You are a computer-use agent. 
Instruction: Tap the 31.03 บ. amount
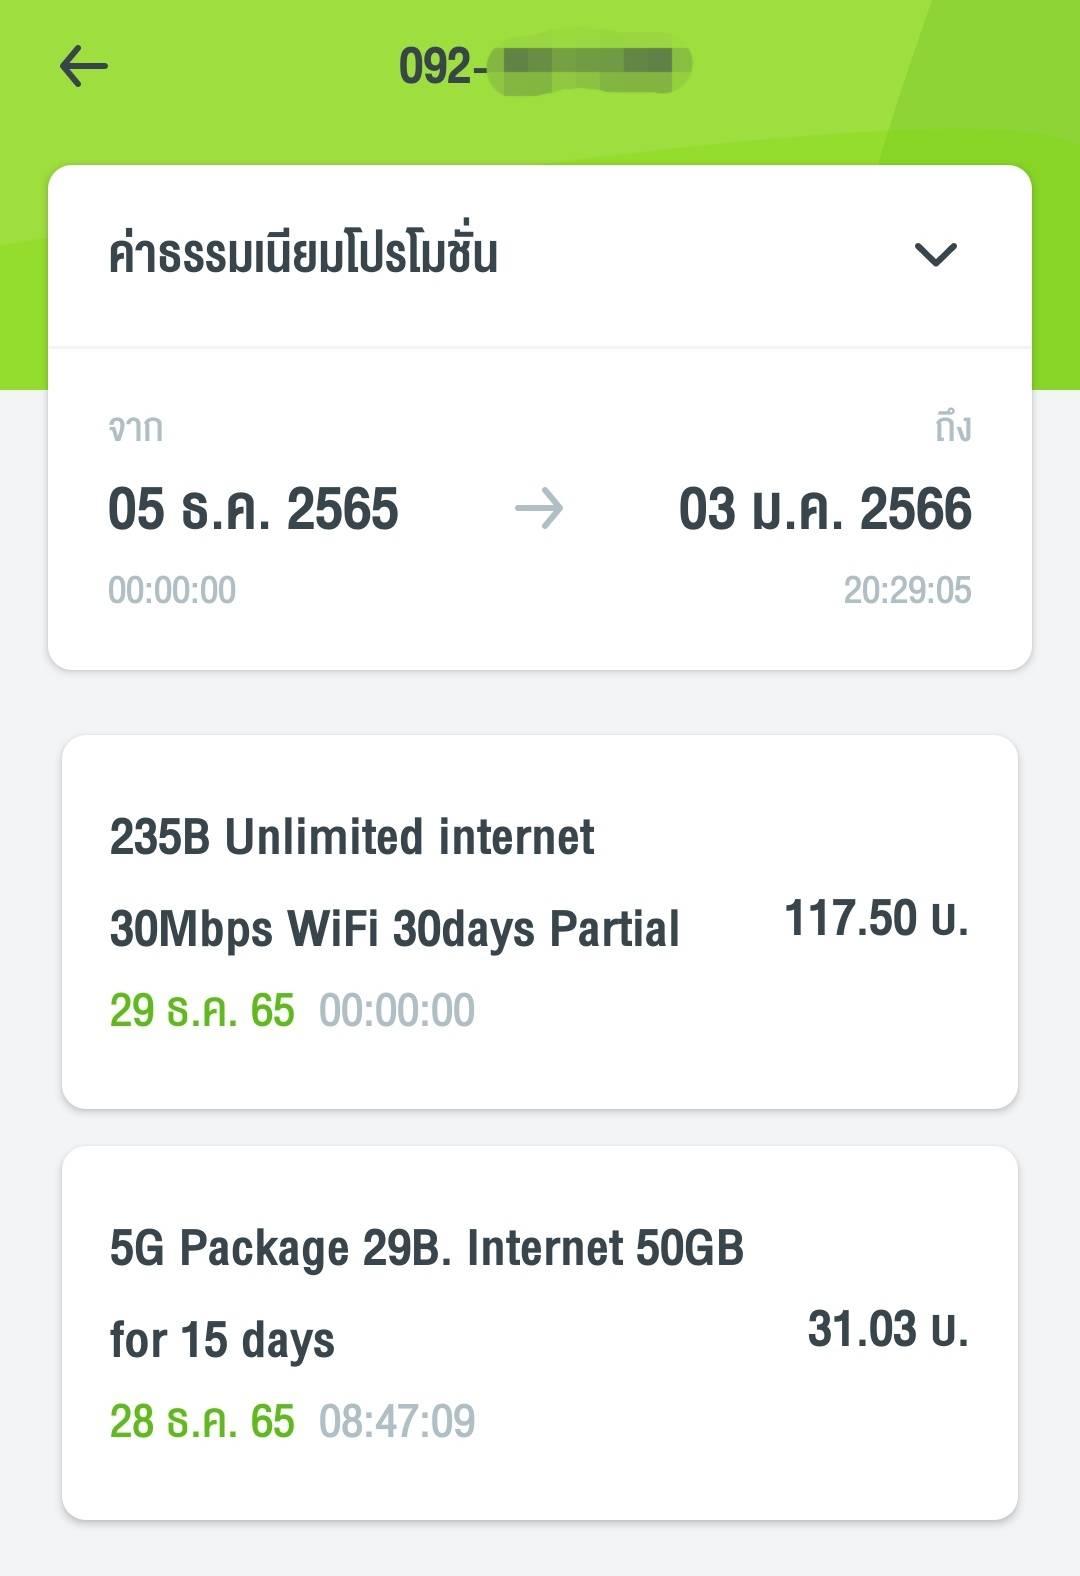[888, 1329]
